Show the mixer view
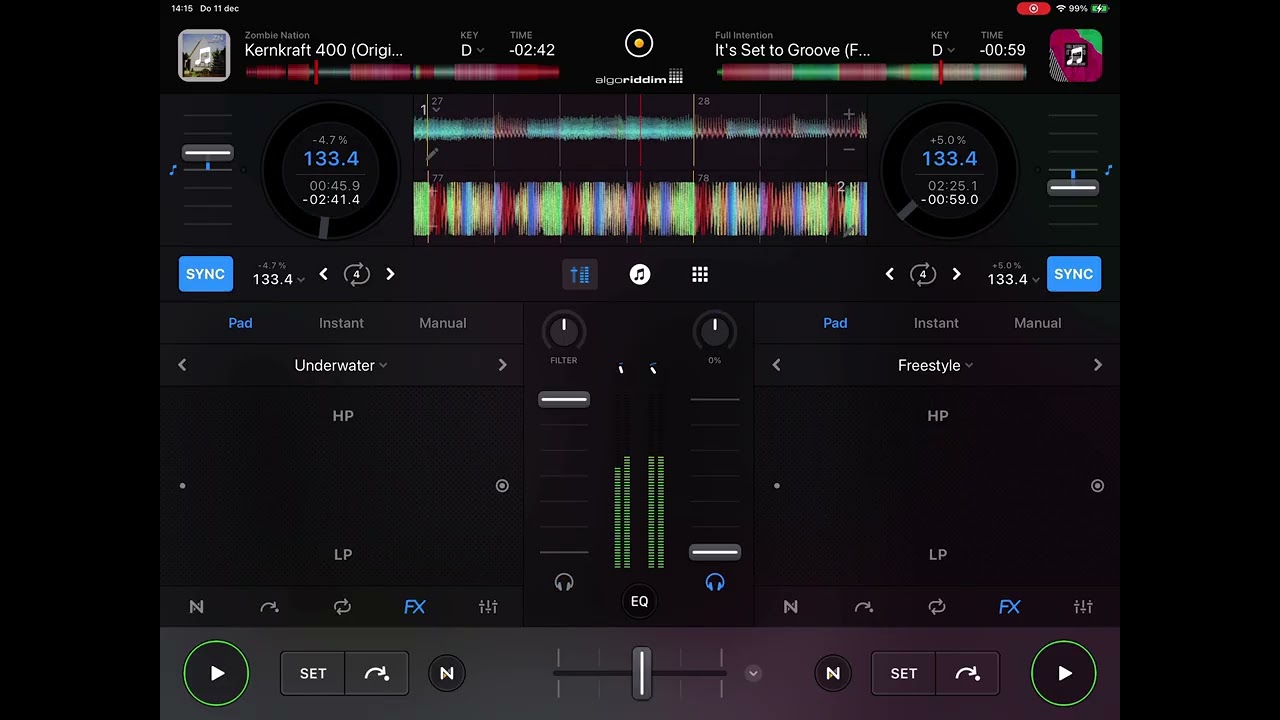1280x720 pixels. 580,274
